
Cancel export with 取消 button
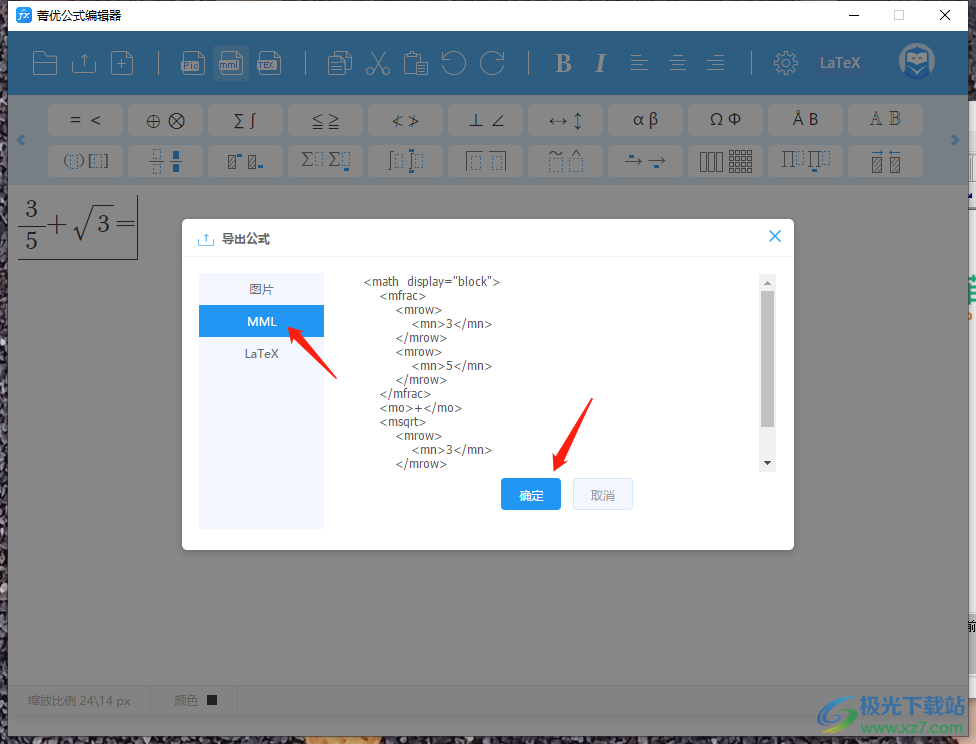603,494
